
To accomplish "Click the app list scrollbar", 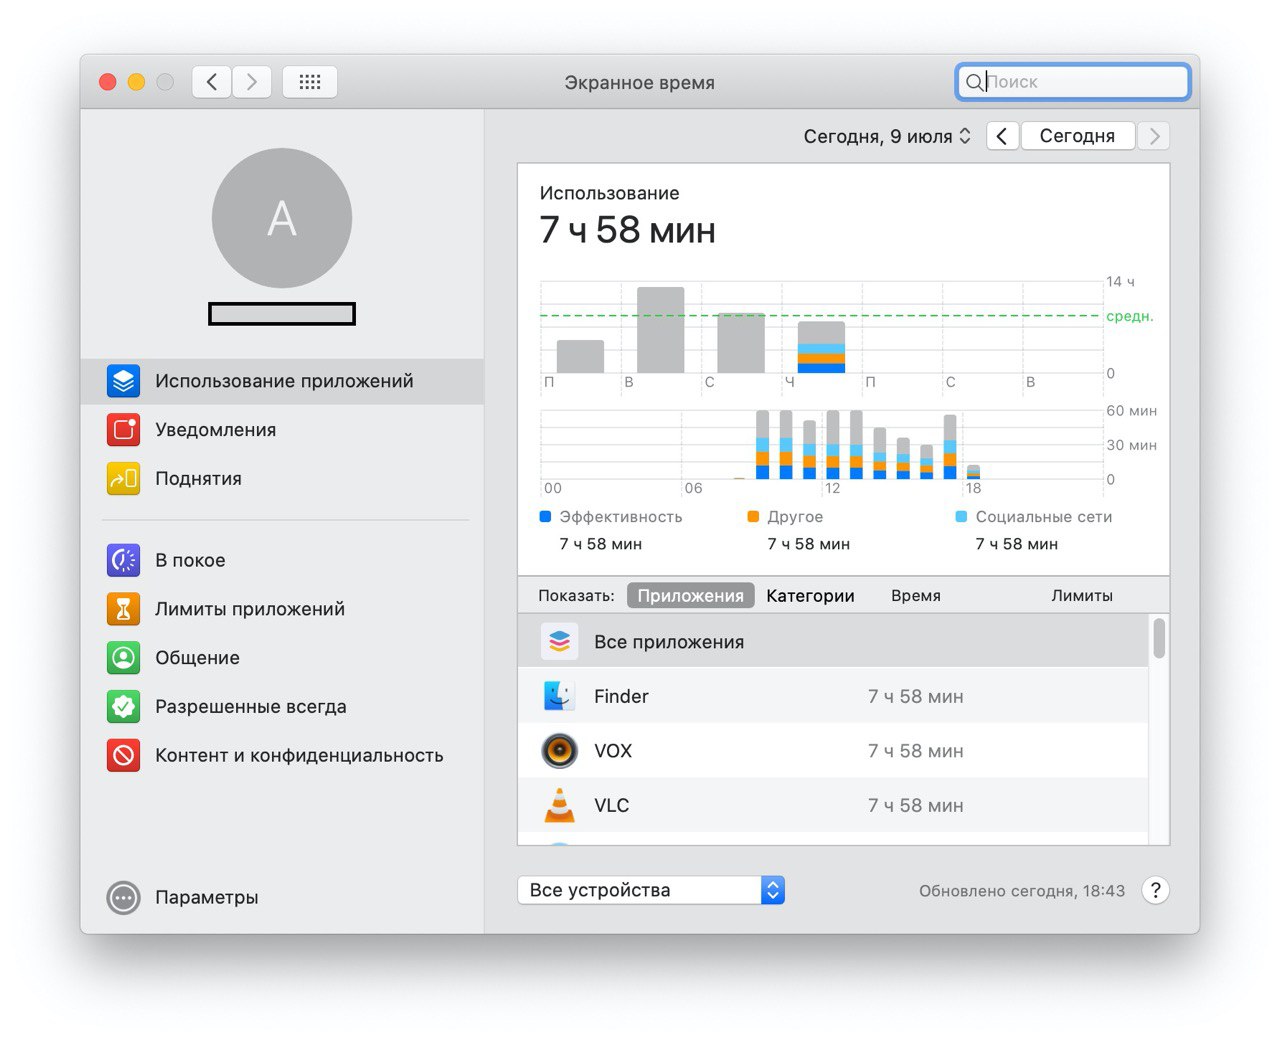I will (1159, 638).
